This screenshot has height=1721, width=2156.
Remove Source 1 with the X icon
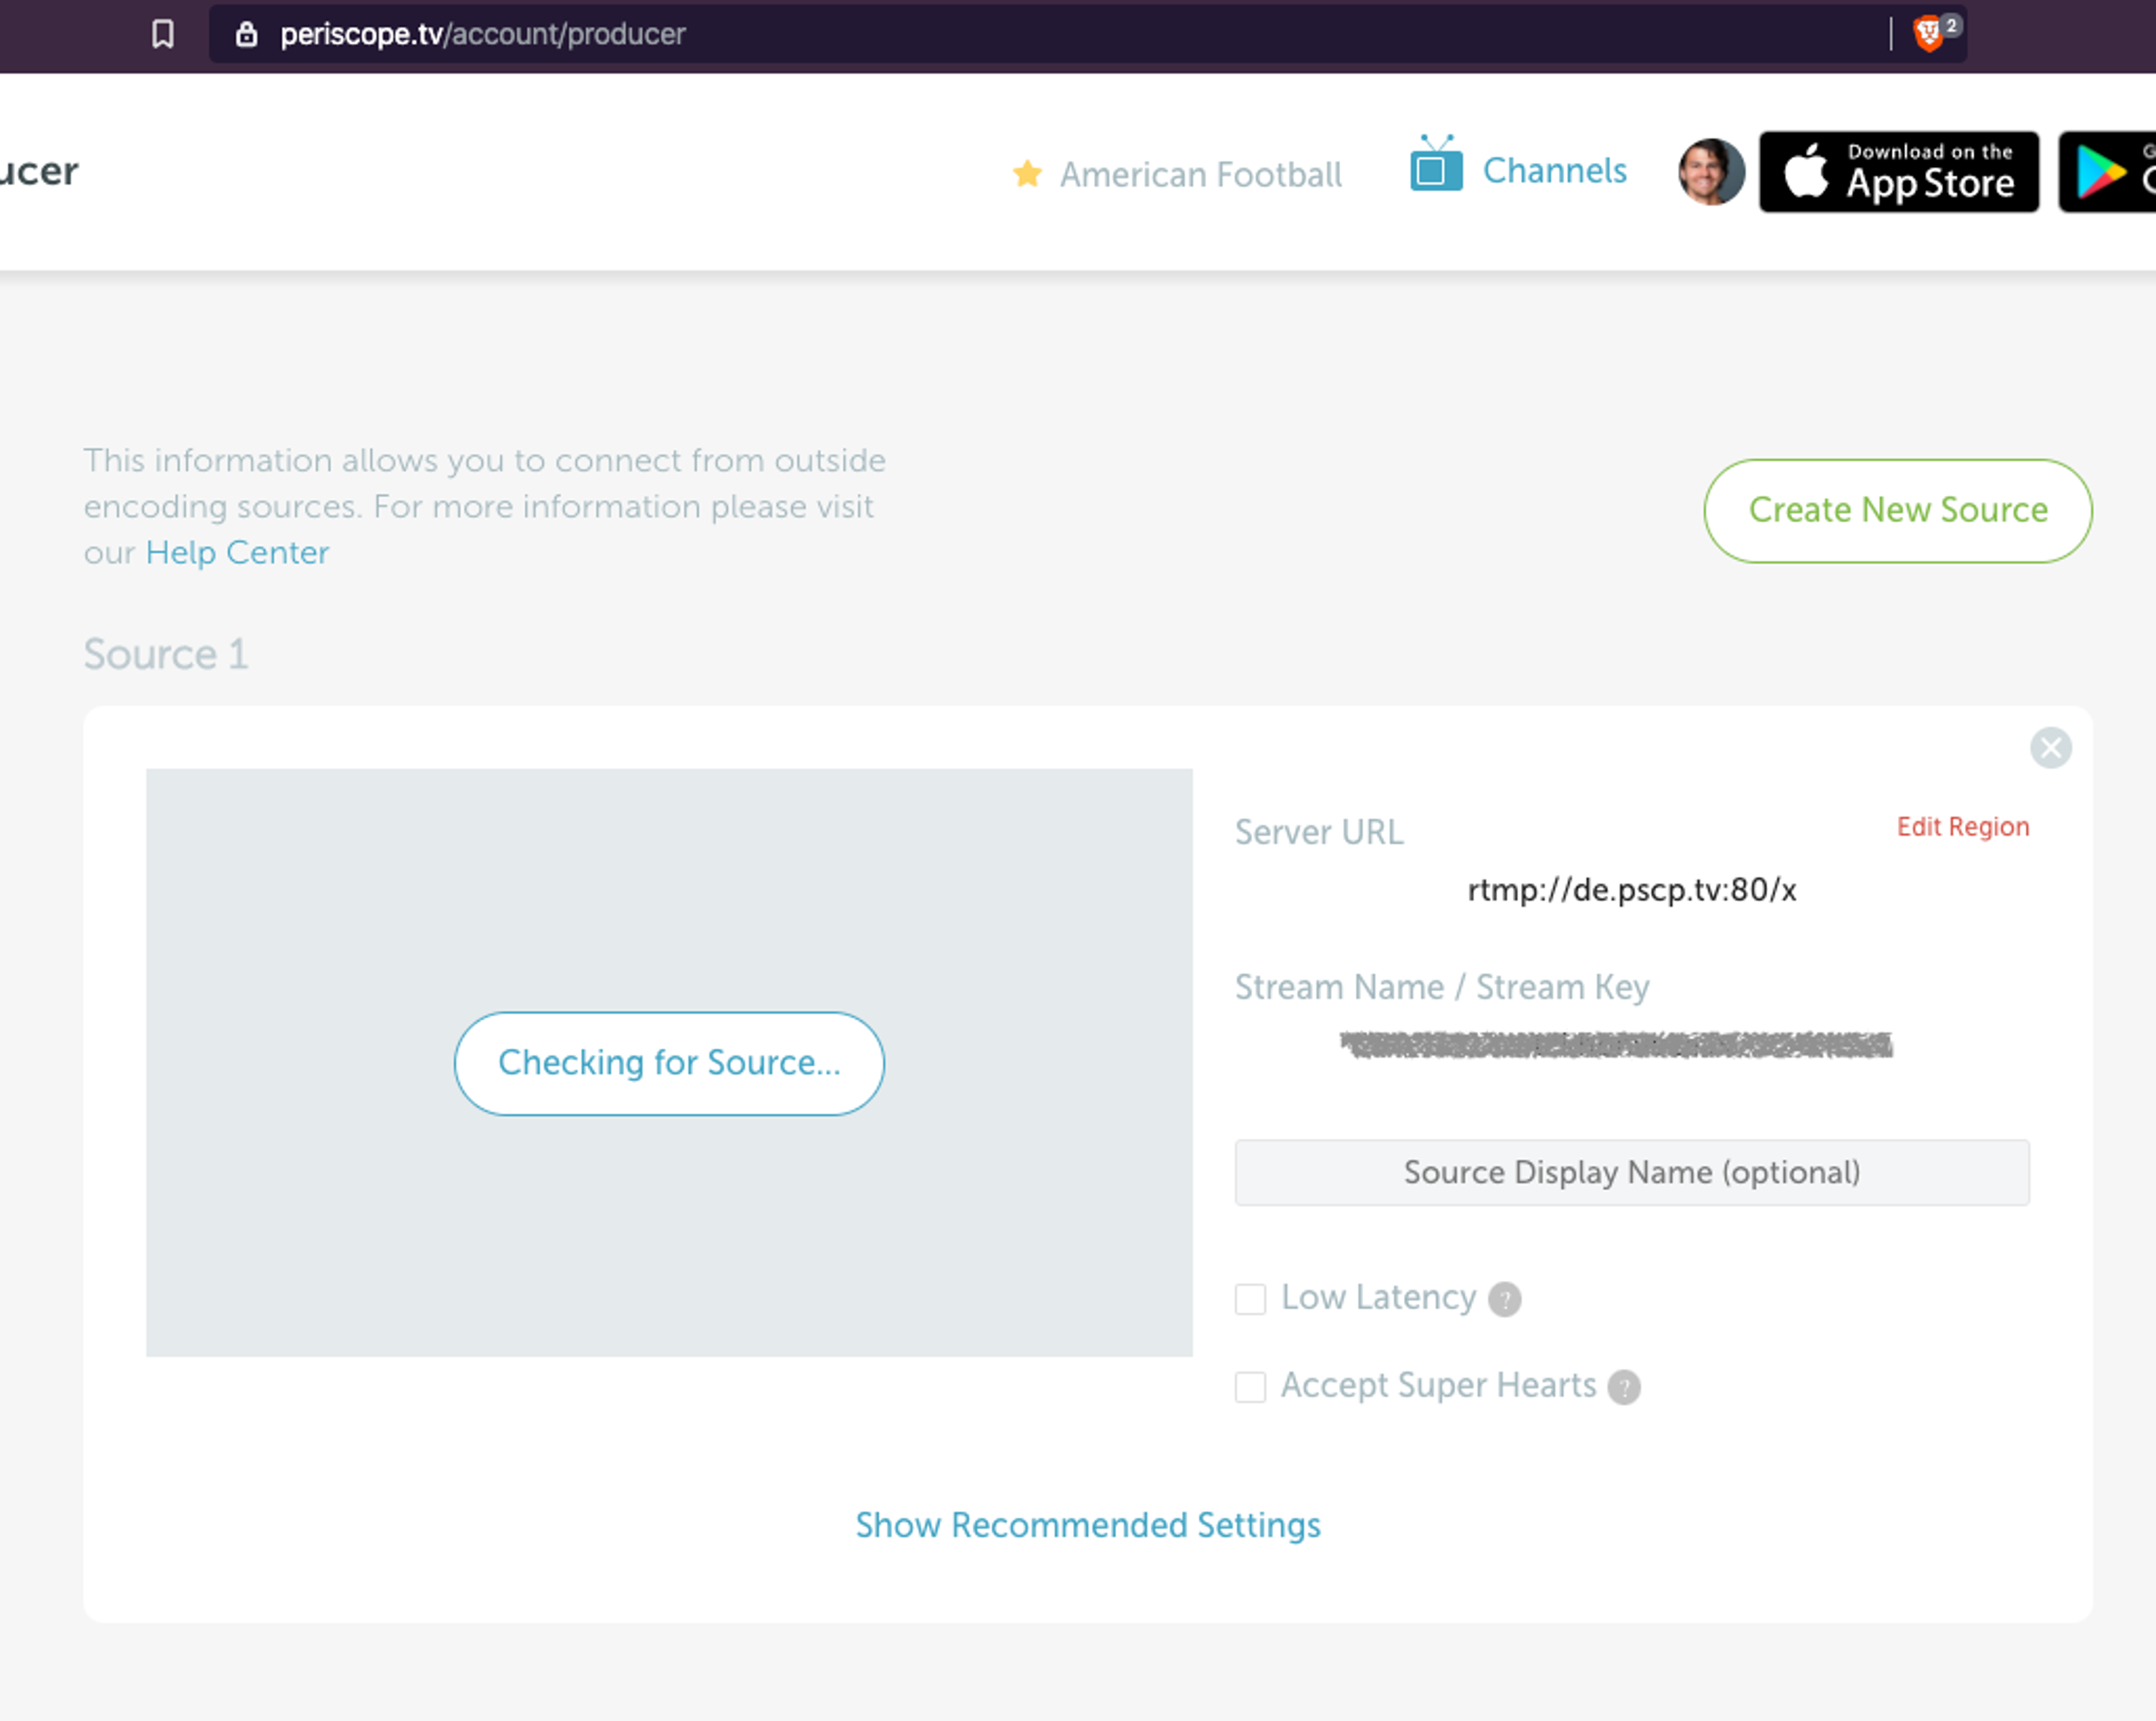2051,748
